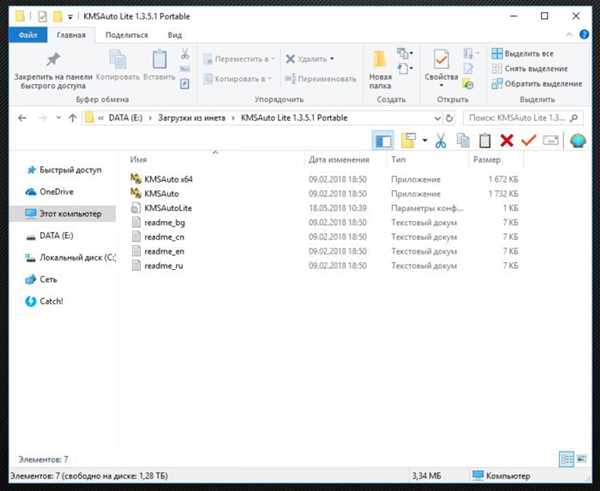
Task: Open Quick Access Toolbar customize arrow
Action: click(70, 16)
